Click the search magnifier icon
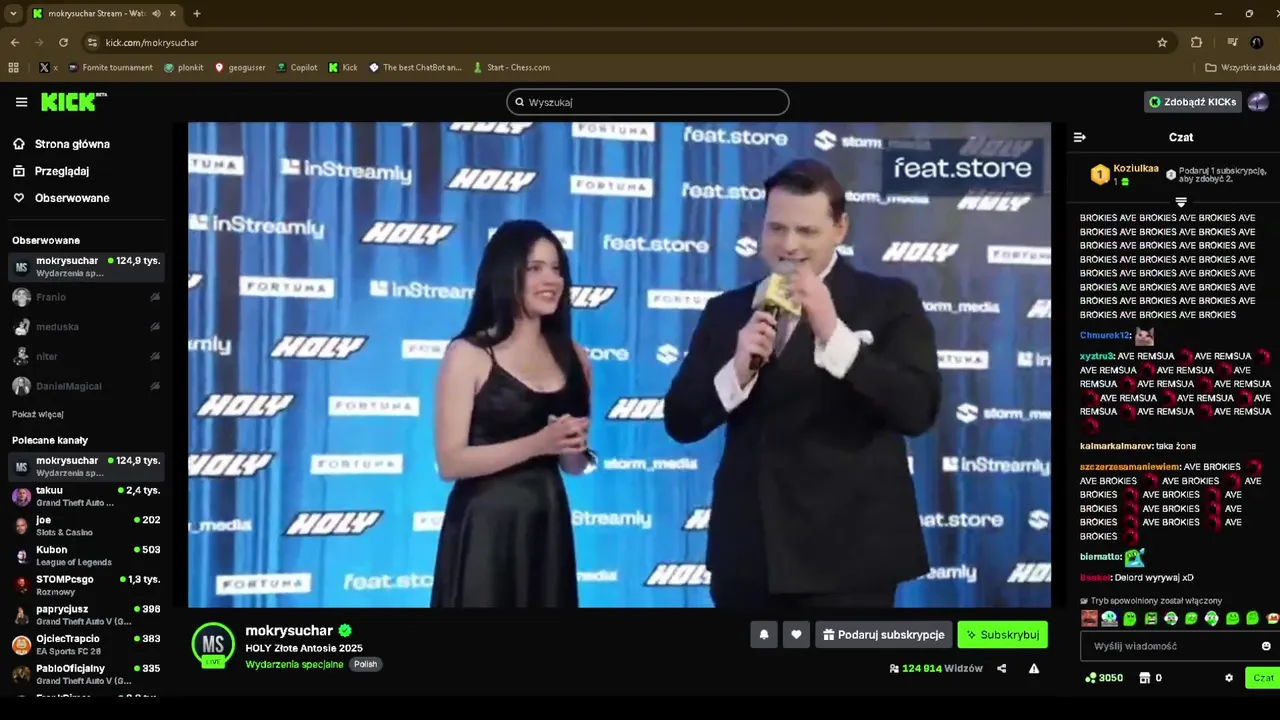The width and height of the screenshot is (1280, 720). [x=520, y=102]
